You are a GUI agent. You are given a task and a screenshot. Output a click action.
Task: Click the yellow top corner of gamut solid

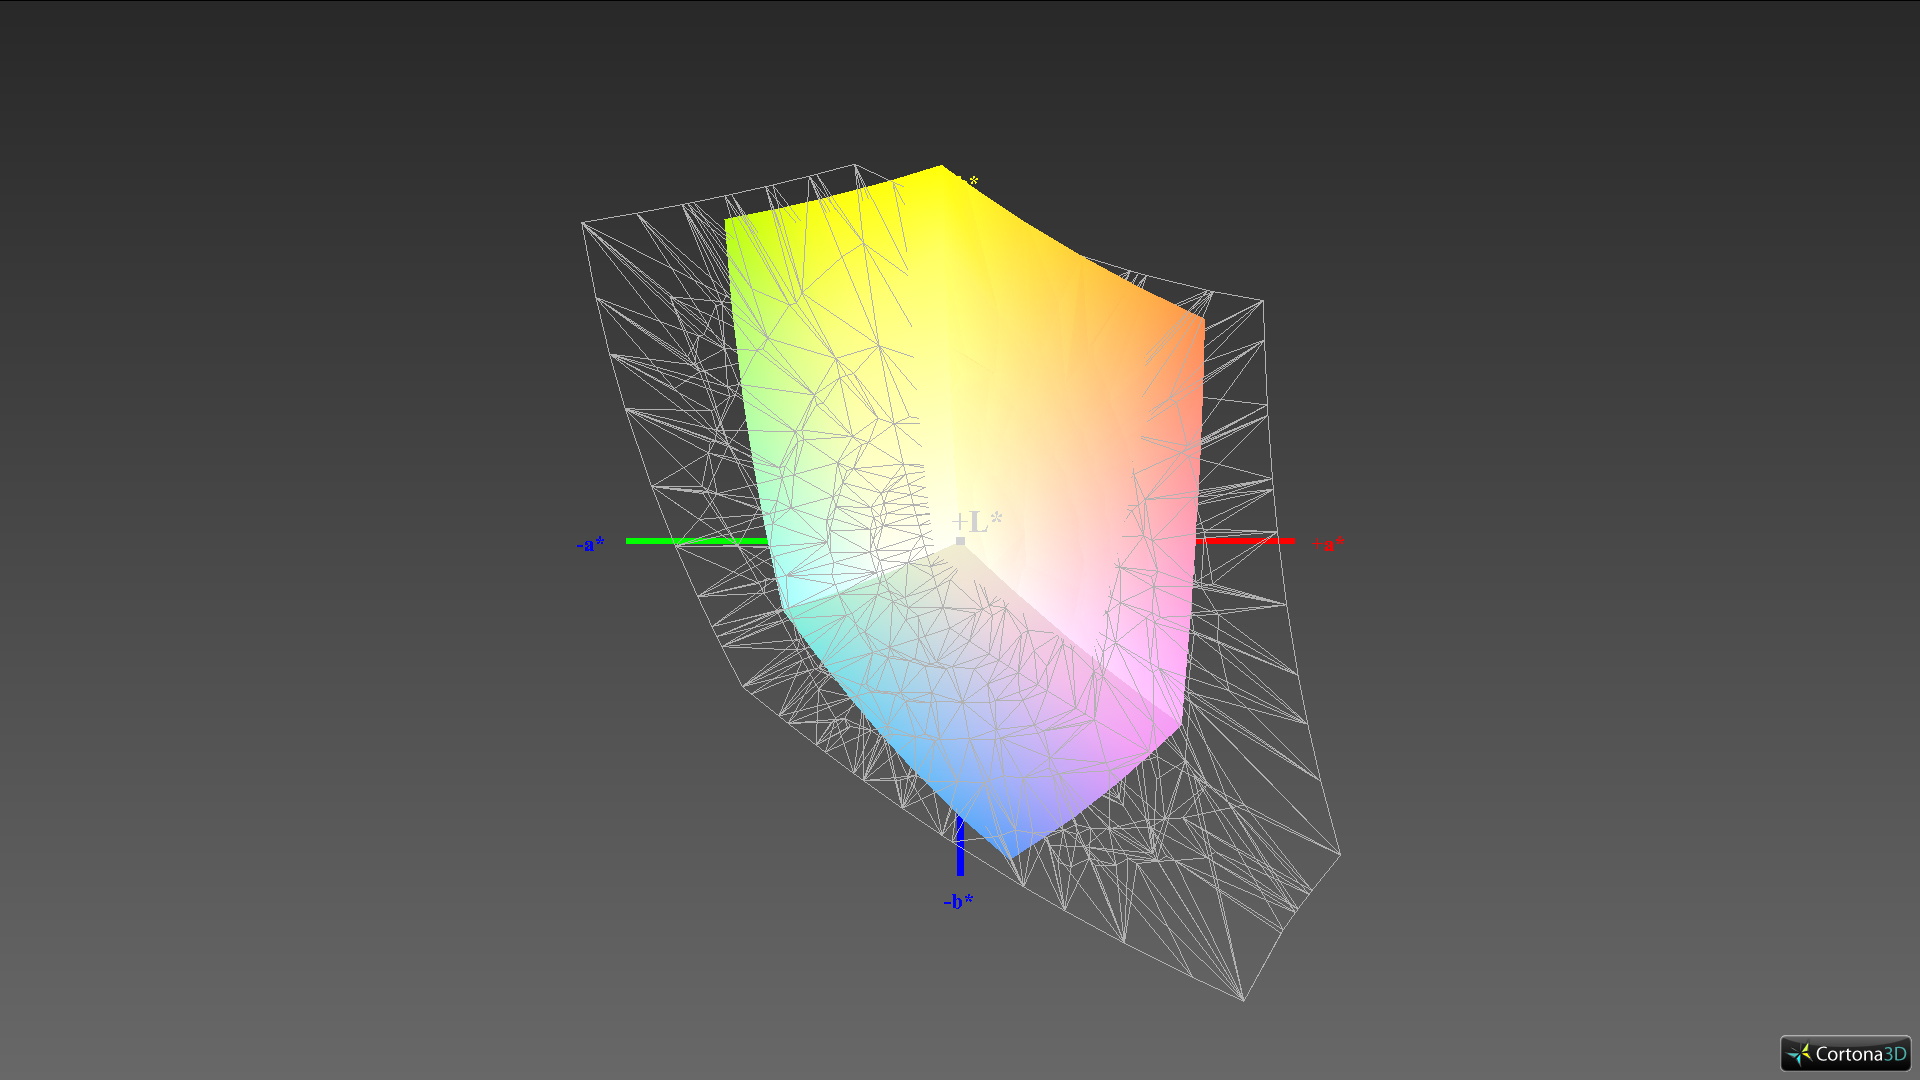click(941, 168)
